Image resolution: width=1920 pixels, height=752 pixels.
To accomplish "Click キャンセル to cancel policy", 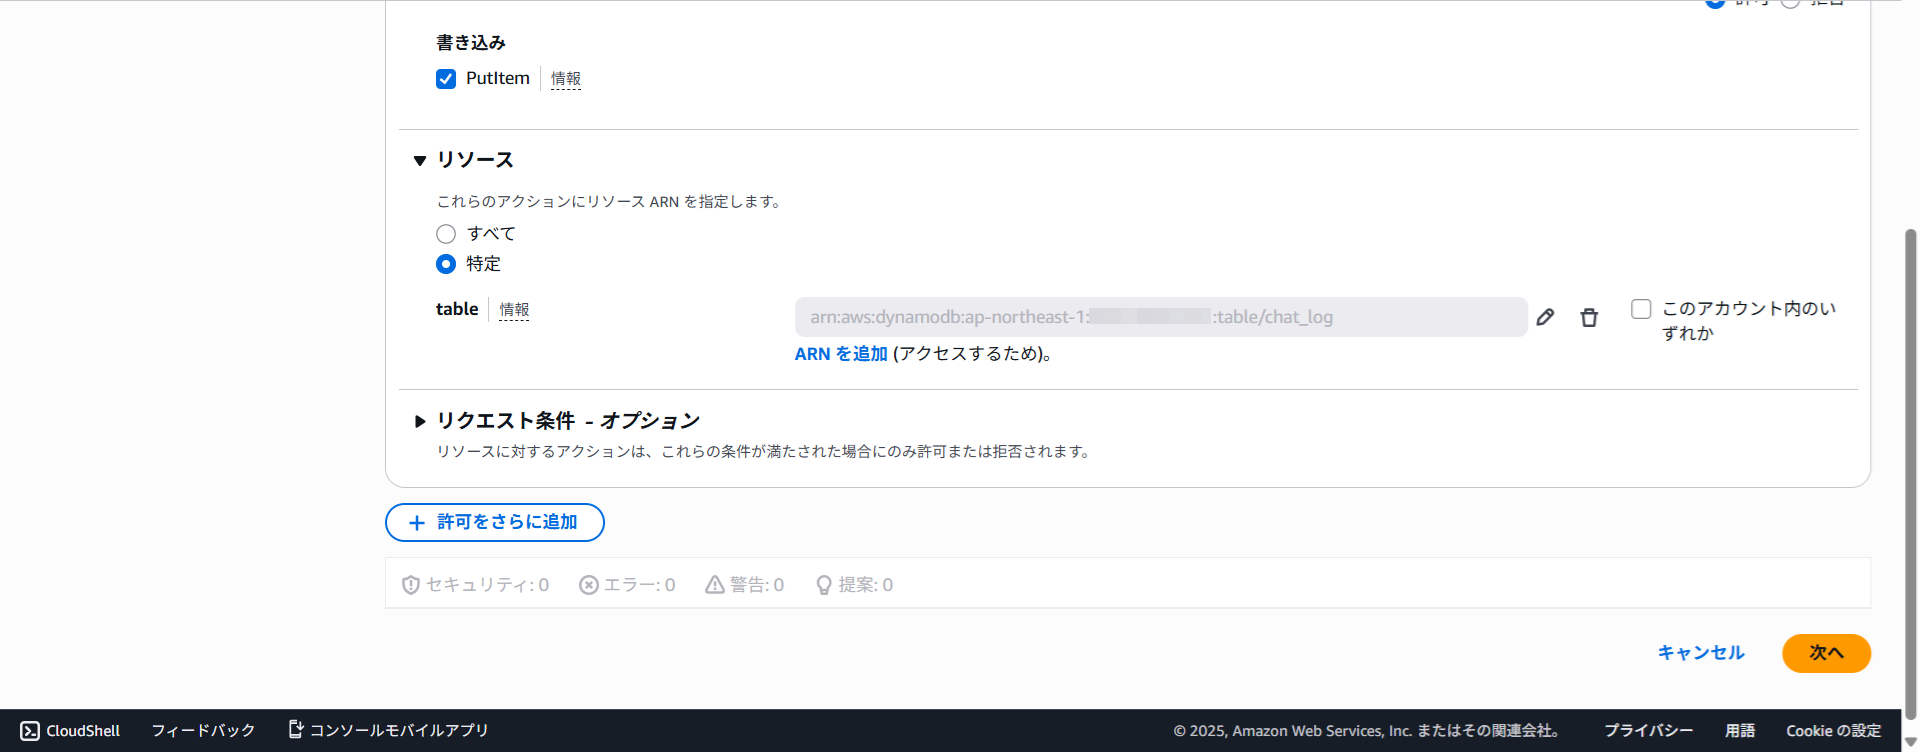I will click(x=1700, y=653).
